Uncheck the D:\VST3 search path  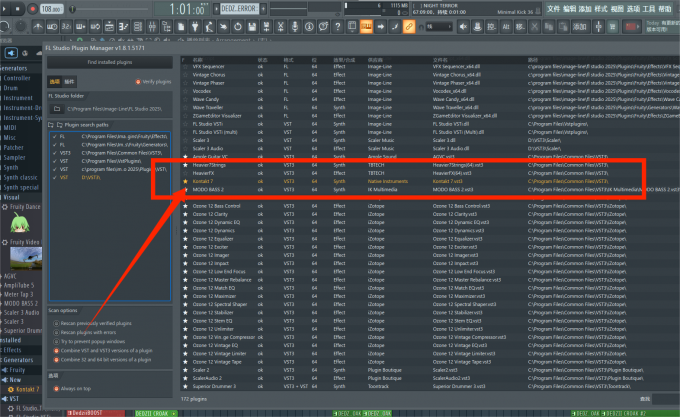tap(55, 178)
